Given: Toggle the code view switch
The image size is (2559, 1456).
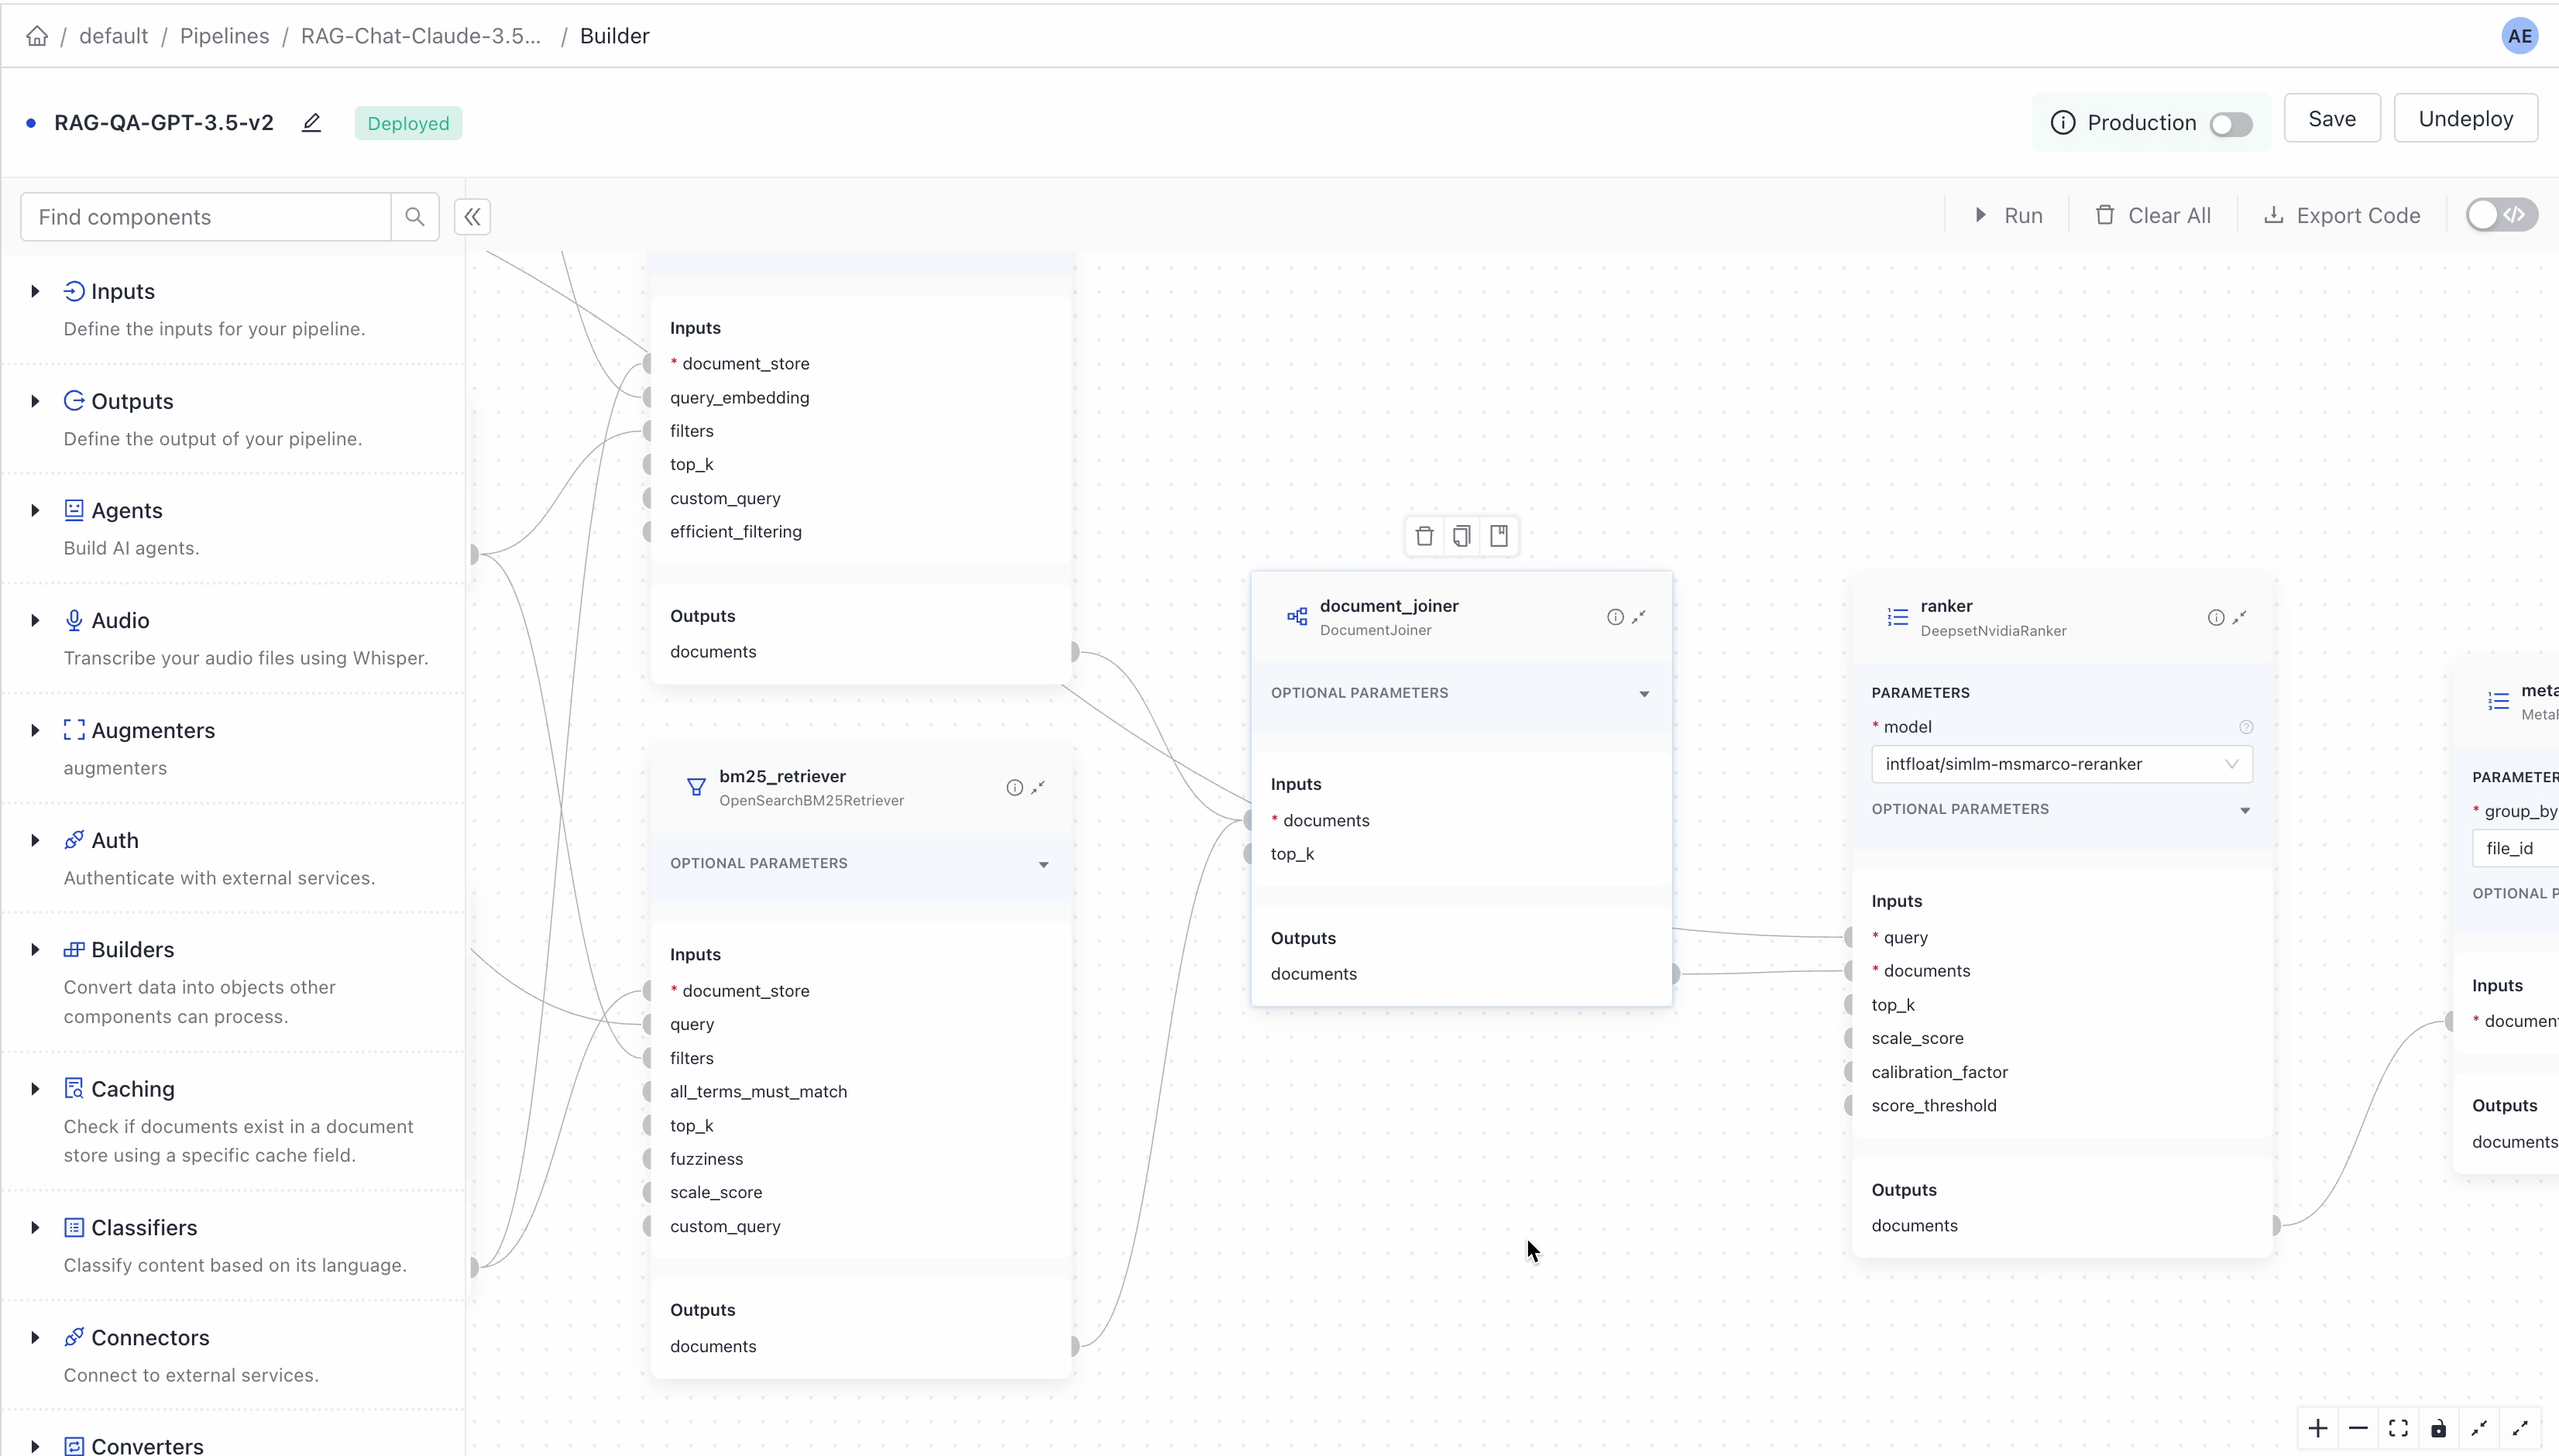Looking at the screenshot, I should pyautogui.click(x=2500, y=215).
